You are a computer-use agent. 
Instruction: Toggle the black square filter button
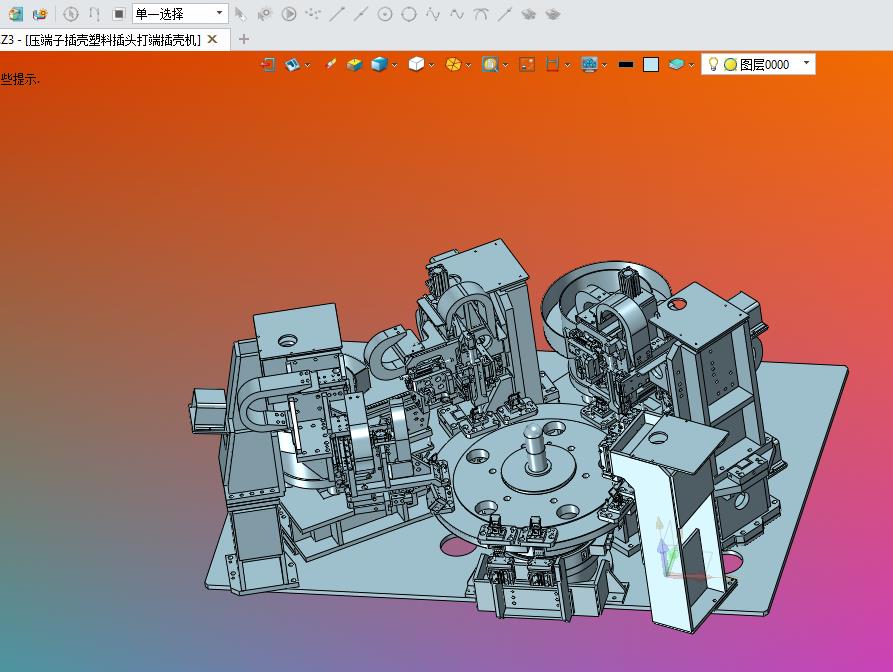click(x=118, y=14)
